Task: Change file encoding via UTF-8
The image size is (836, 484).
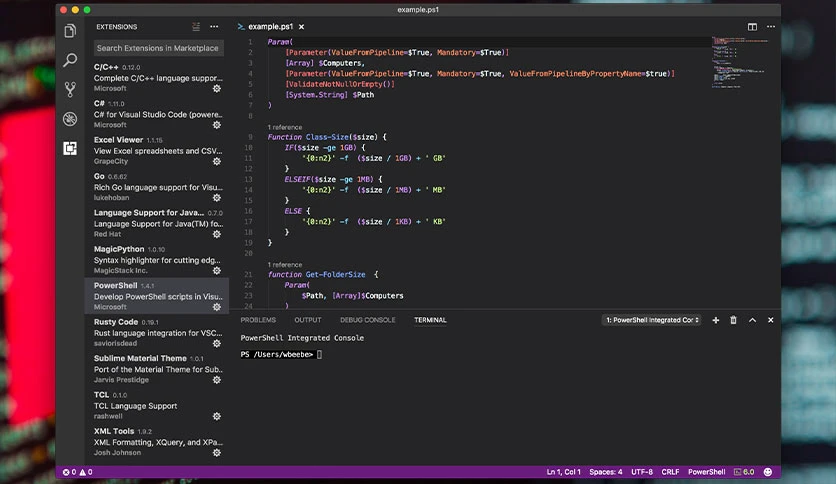Action: [642, 472]
